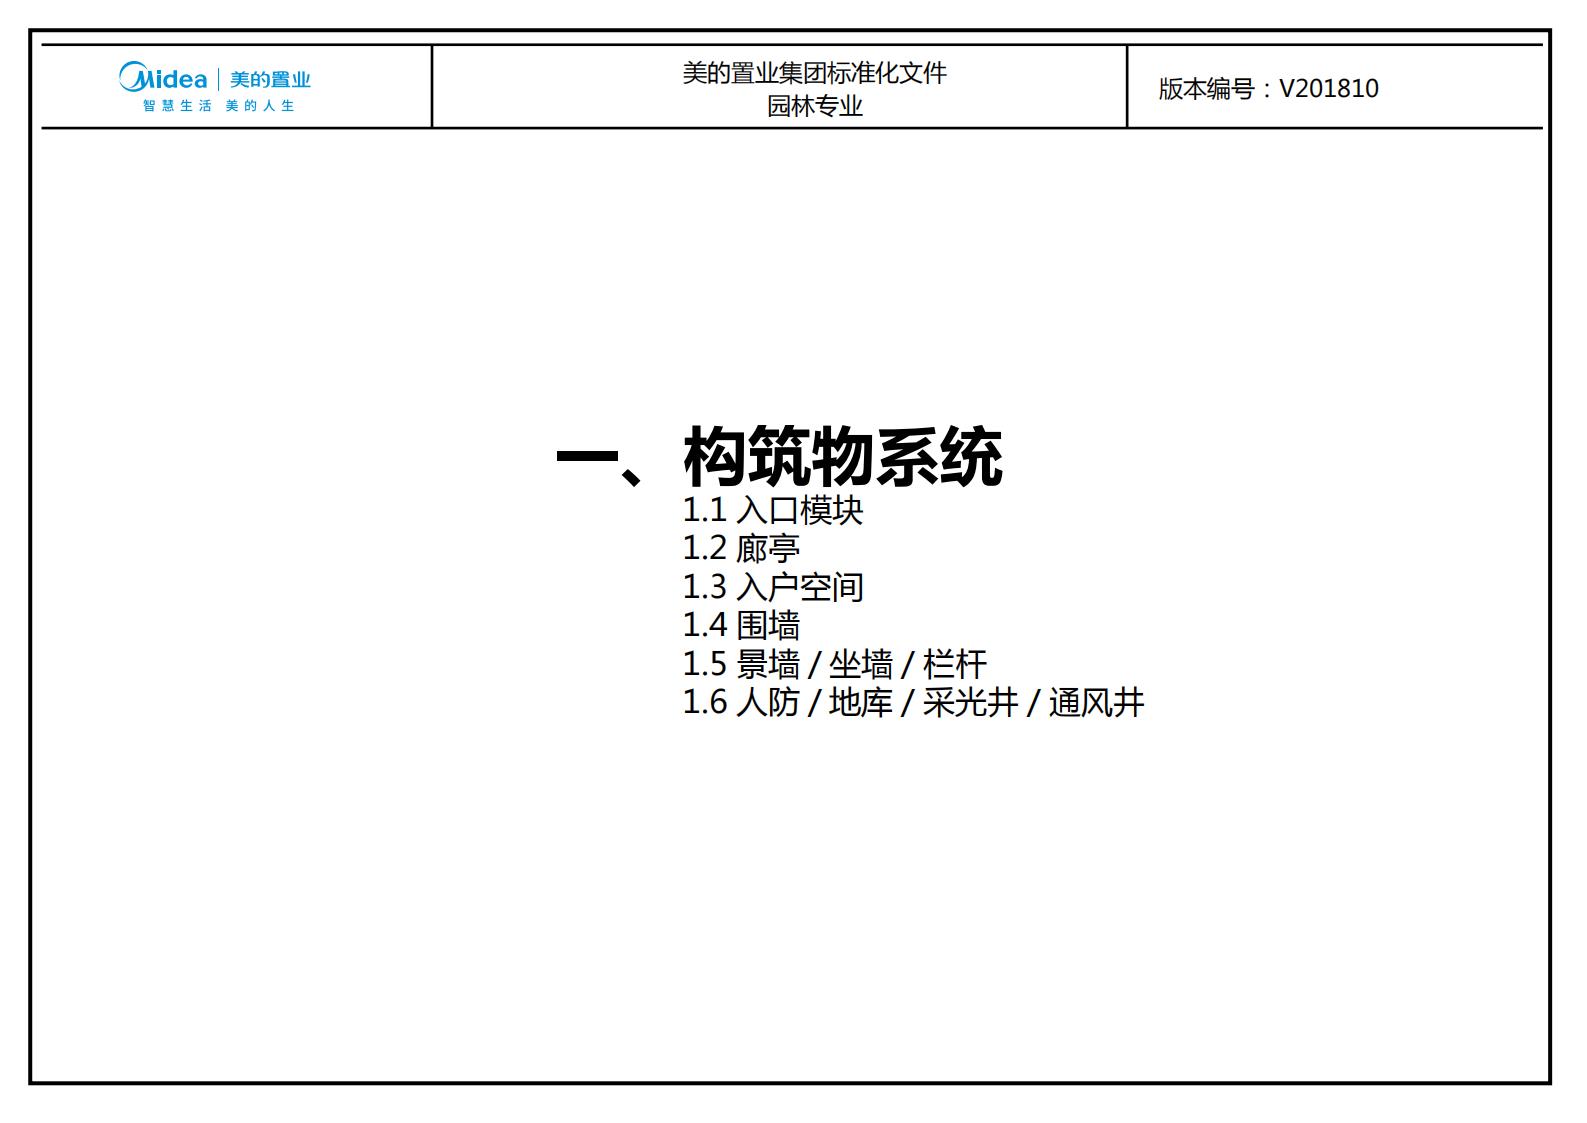Screen dimensions: 1587x1123
Task: Click the list item '1.2 廊亭'
Action: coord(741,548)
